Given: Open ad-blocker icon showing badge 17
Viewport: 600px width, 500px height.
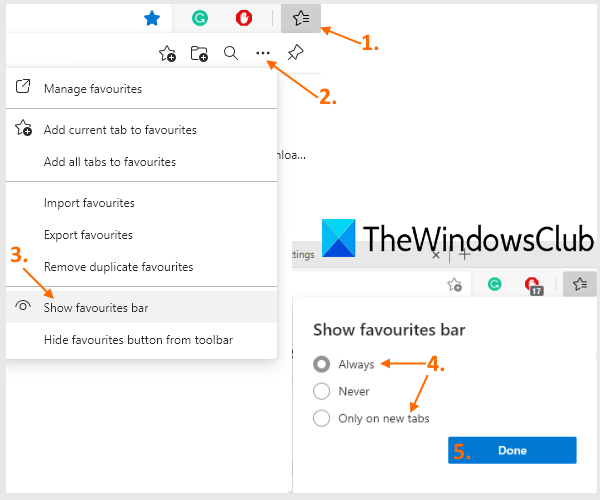Looking at the screenshot, I should click(534, 286).
